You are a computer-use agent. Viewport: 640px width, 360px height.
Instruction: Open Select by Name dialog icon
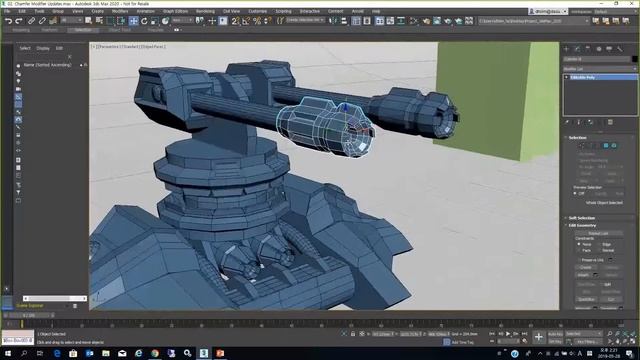point(99,21)
